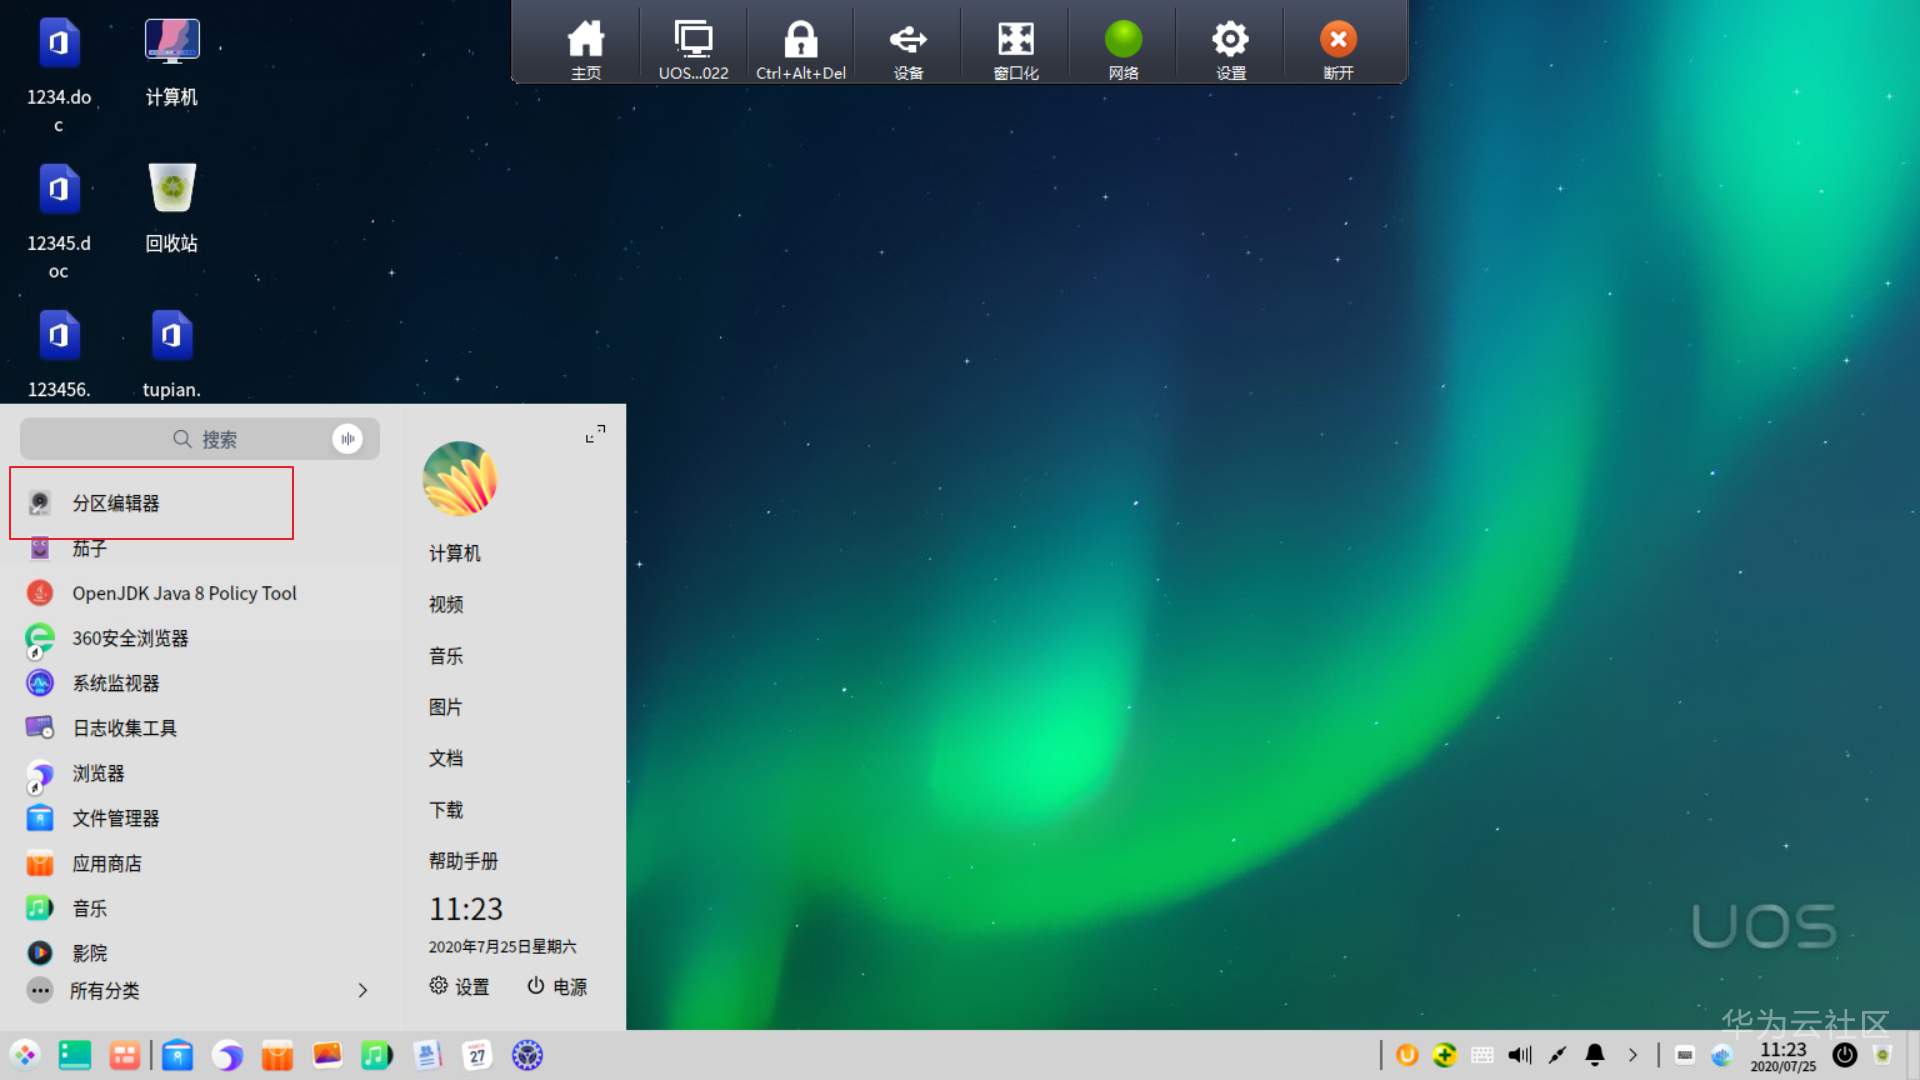Expand launcher to fullscreen mode
The width and height of the screenshot is (1920, 1080).
(x=595, y=434)
